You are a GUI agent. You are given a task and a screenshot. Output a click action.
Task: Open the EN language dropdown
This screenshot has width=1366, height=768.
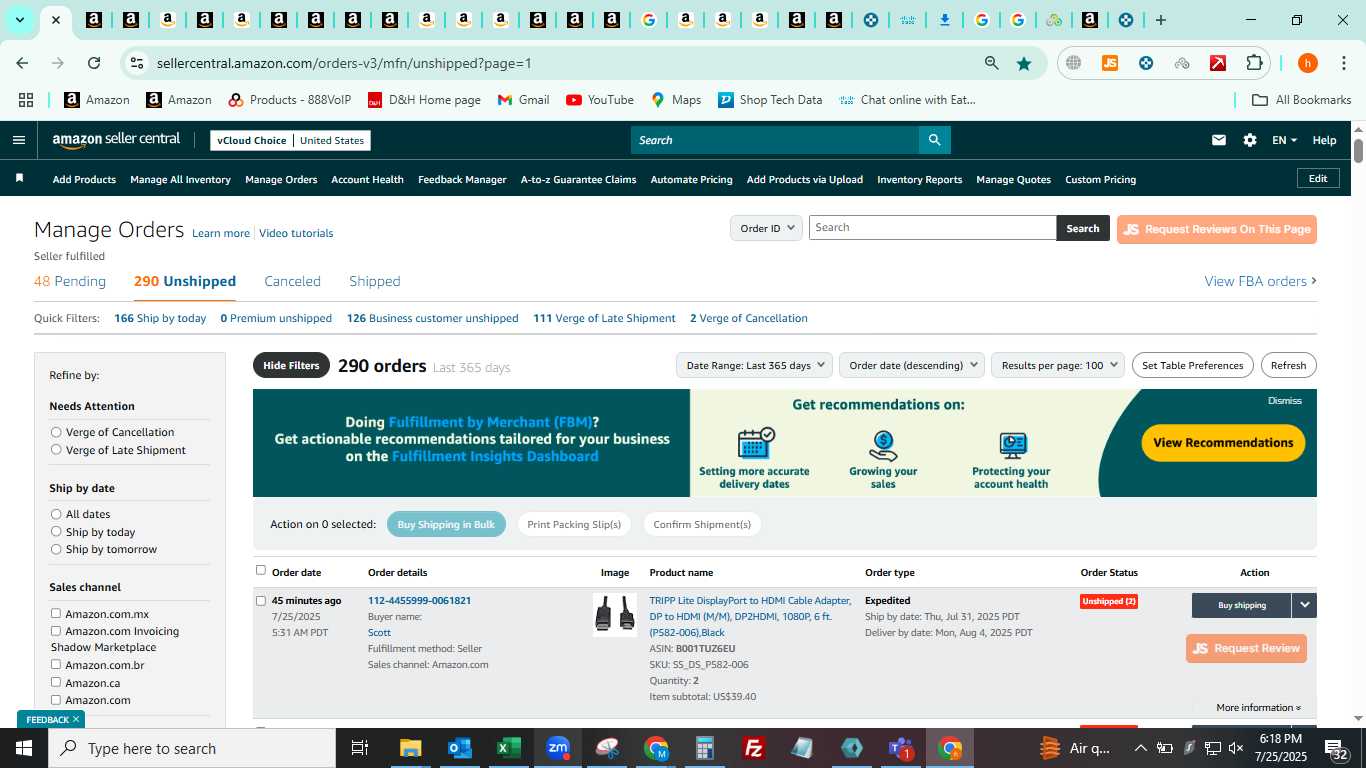point(1284,140)
